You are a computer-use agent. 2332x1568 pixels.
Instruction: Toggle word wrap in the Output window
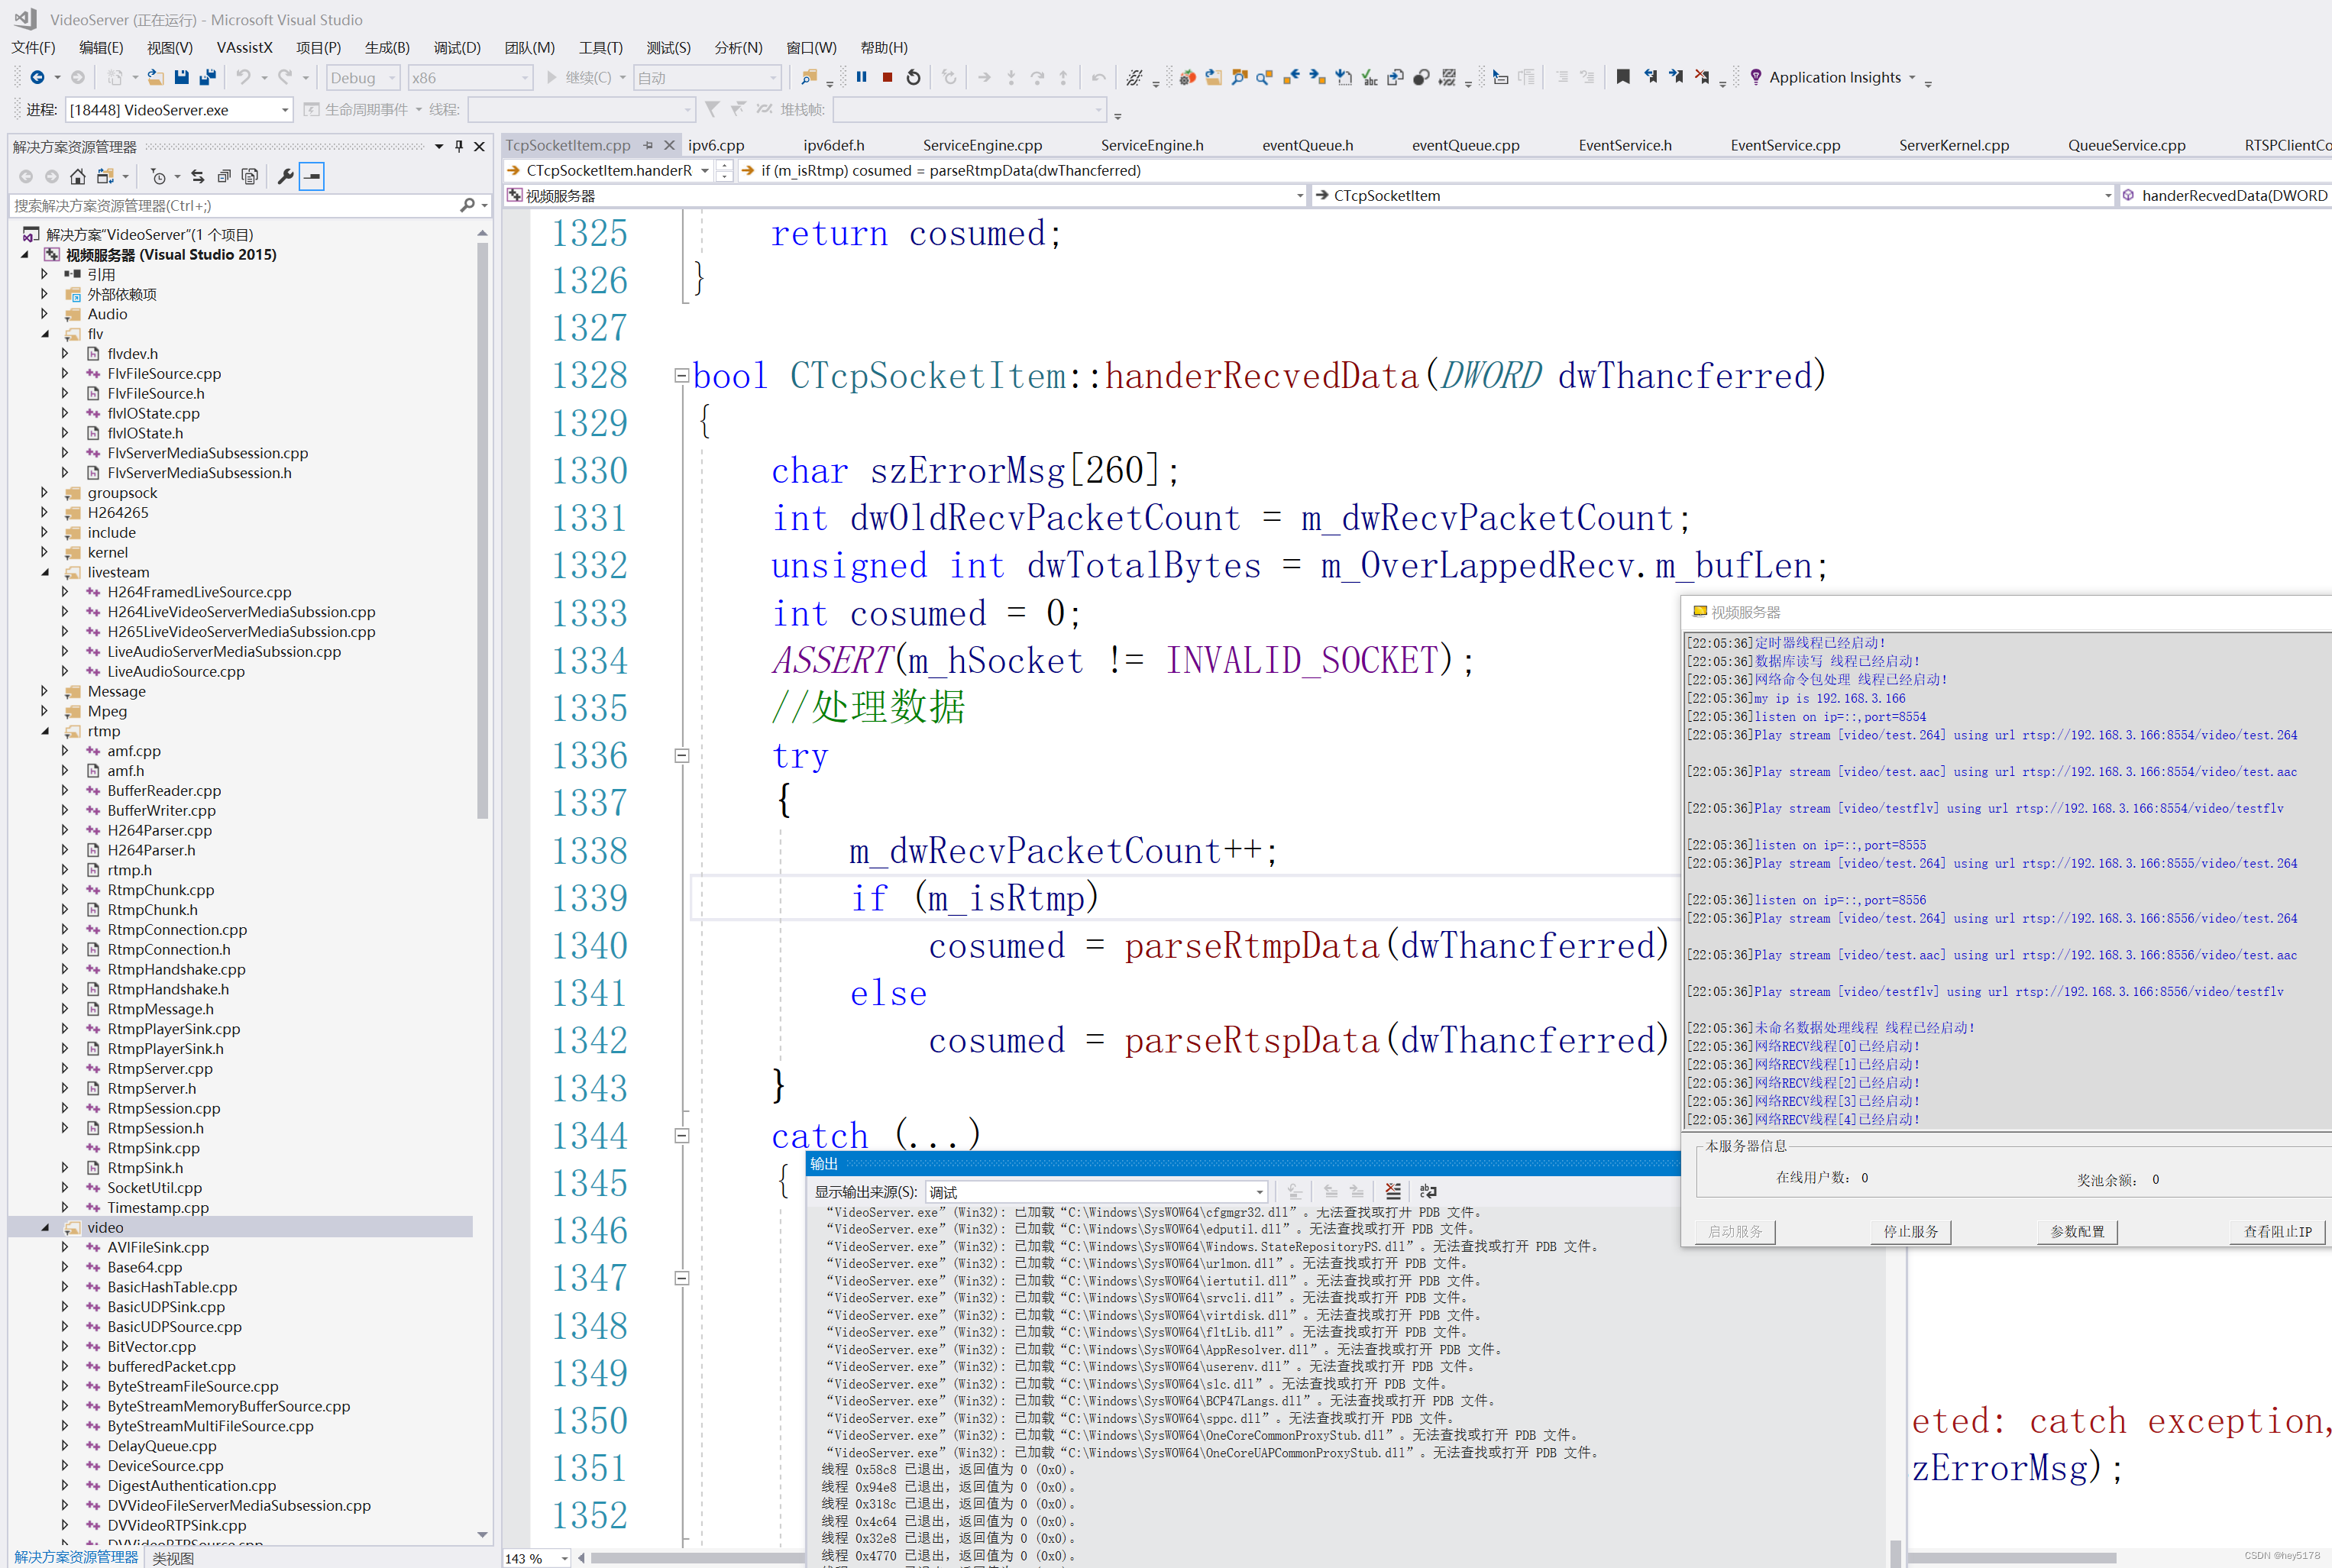click(x=1428, y=1191)
